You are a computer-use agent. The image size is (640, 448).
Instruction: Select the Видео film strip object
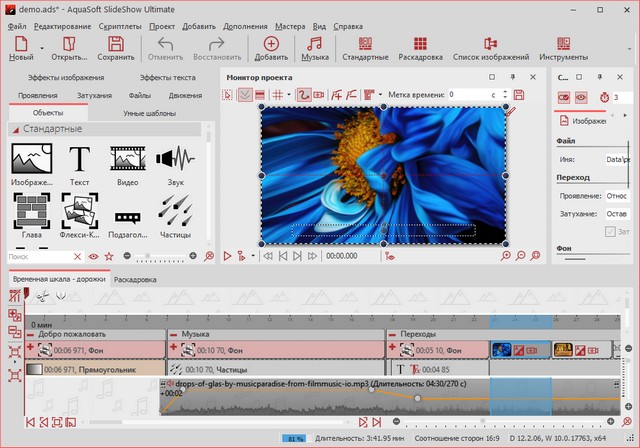coord(128,160)
